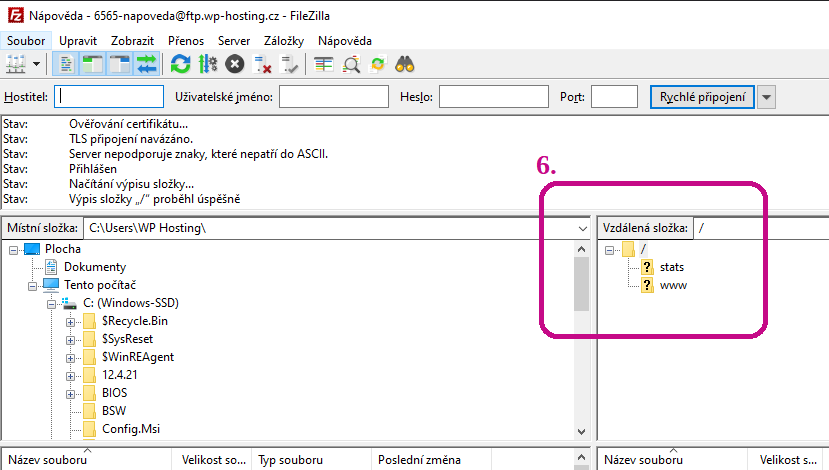This screenshot has height=470, width=829.
Task: Open the Site Manager icon
Action: 16,64
